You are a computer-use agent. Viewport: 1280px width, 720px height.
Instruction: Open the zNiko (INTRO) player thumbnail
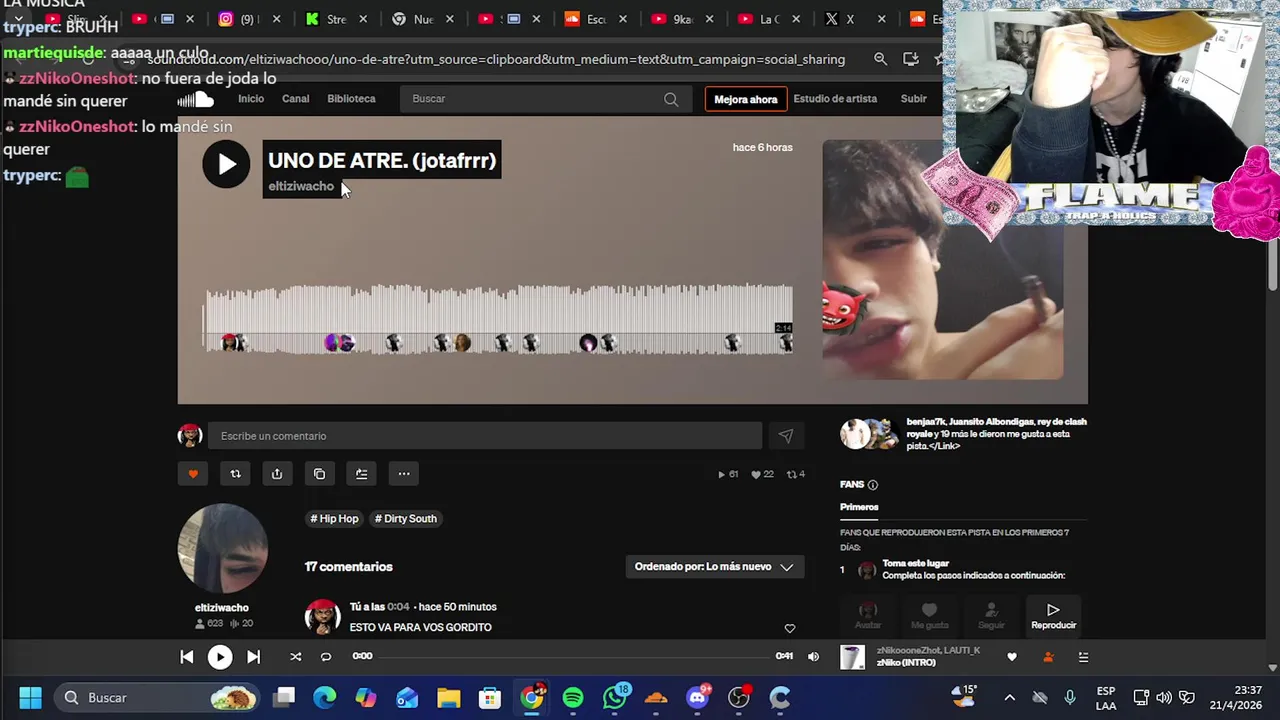tap(852, 657)
